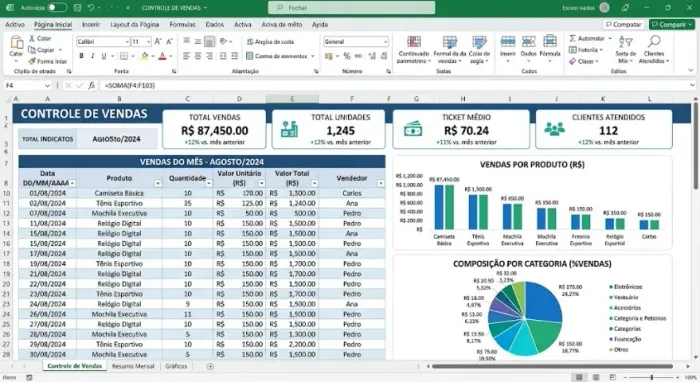Click the Colar paste clipboard icon
Screen dimensions: 700x382
17,43
